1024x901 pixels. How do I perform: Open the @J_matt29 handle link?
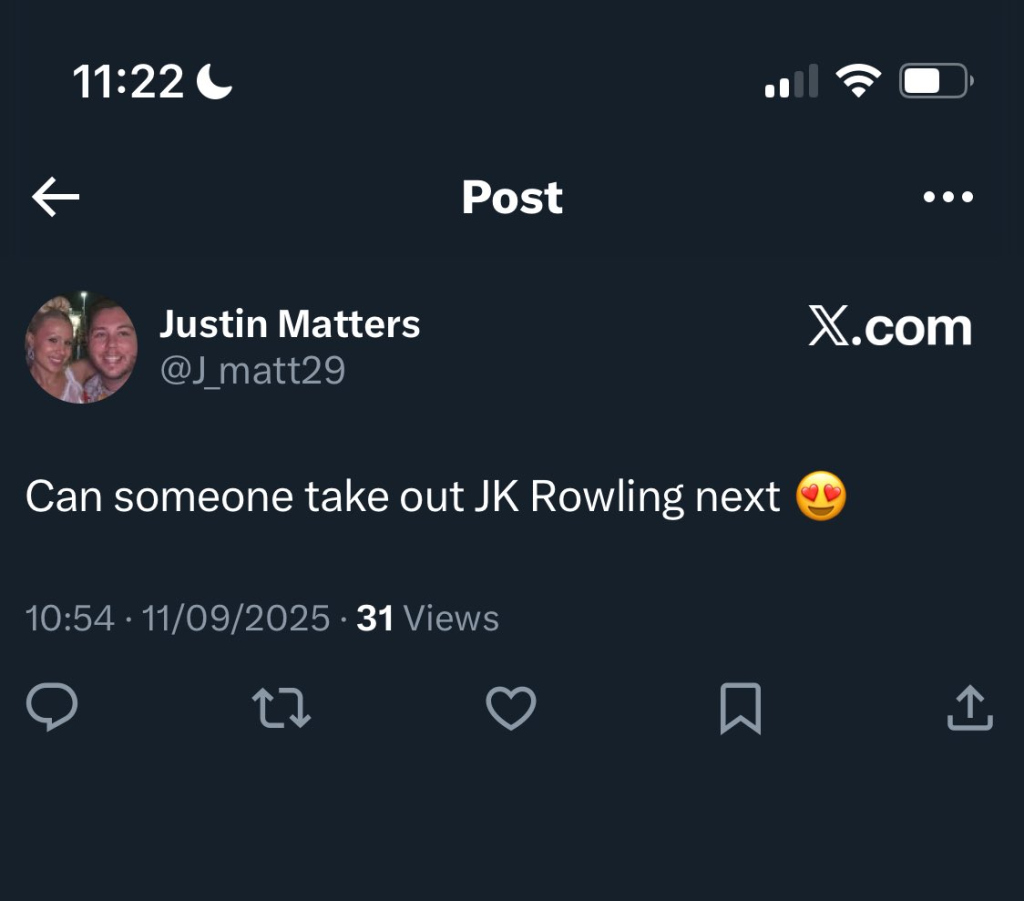tap(252, 371)
